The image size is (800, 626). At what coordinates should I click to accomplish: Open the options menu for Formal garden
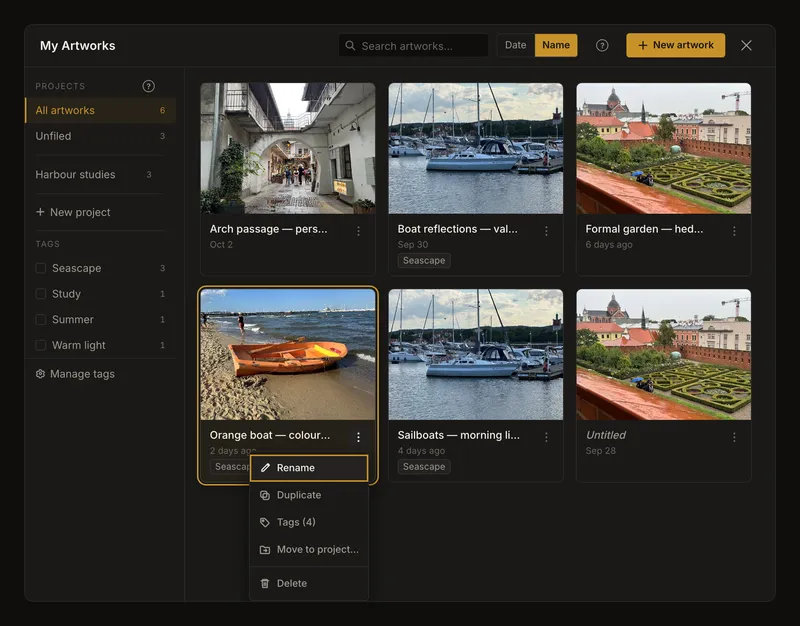tap(734, 231)
